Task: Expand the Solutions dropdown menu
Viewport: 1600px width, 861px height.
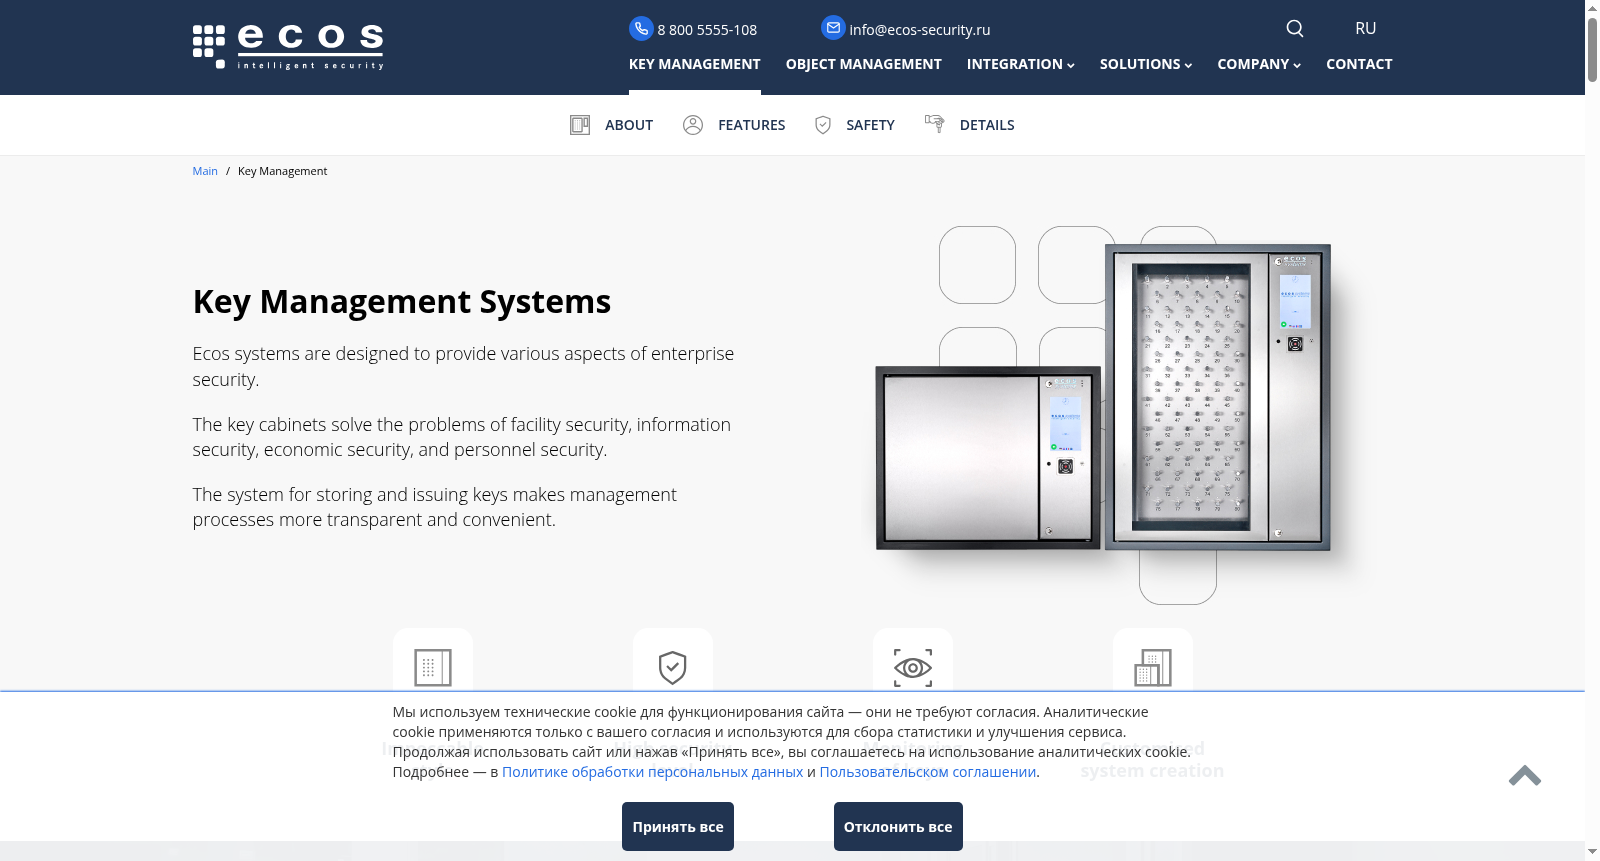Action: (x=1146, y=64)
